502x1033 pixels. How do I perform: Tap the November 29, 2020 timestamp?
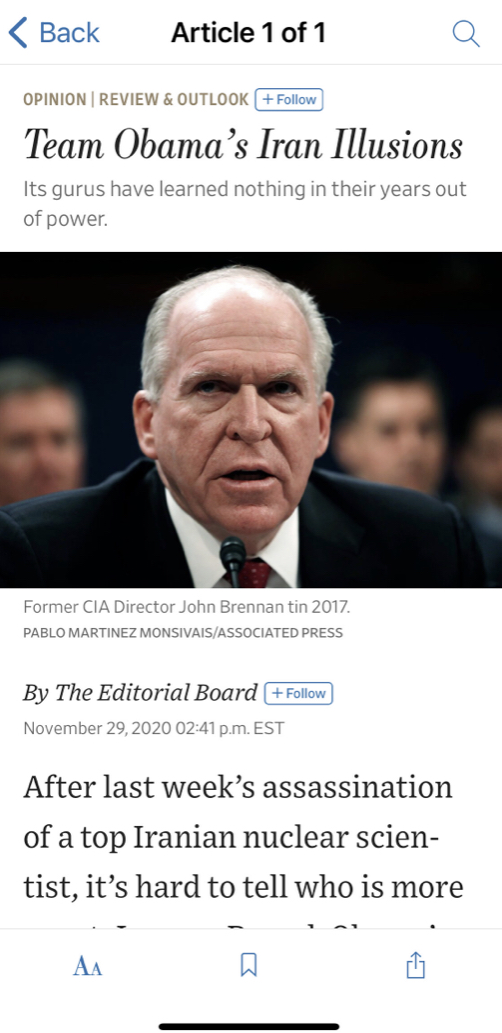153,729
